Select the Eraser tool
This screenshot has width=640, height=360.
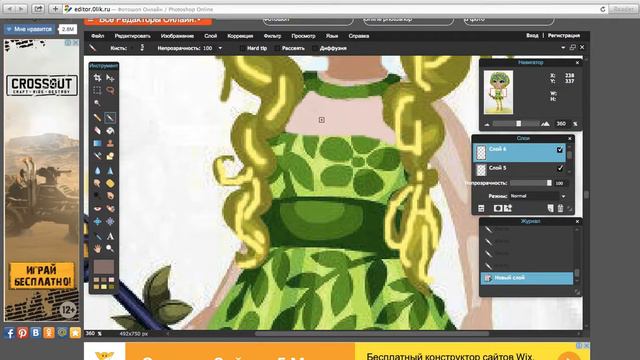[x=97, y=131]
